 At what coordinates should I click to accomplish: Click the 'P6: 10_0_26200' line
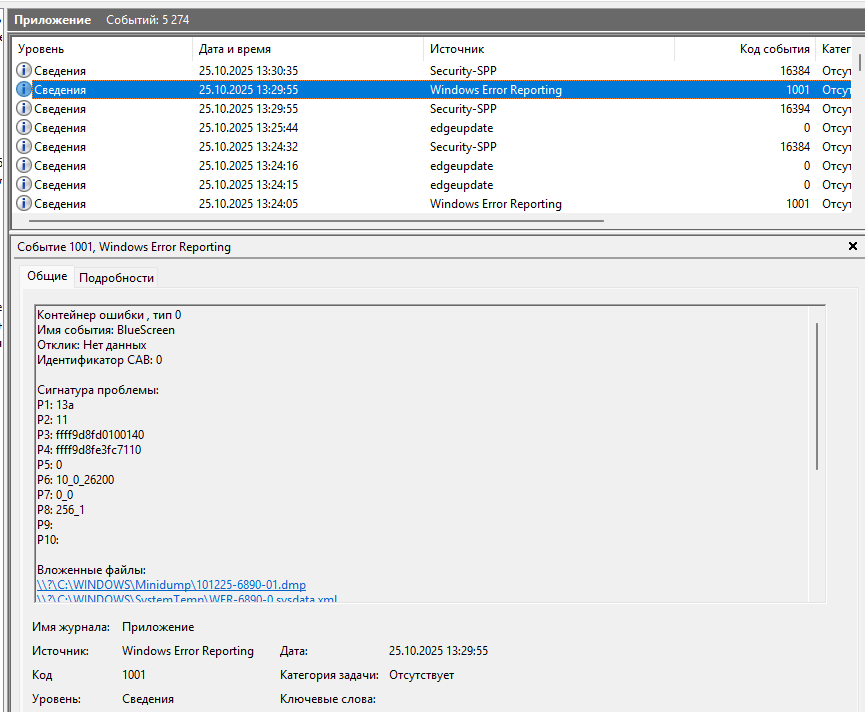pyautogui.click(x=76, y=480)
